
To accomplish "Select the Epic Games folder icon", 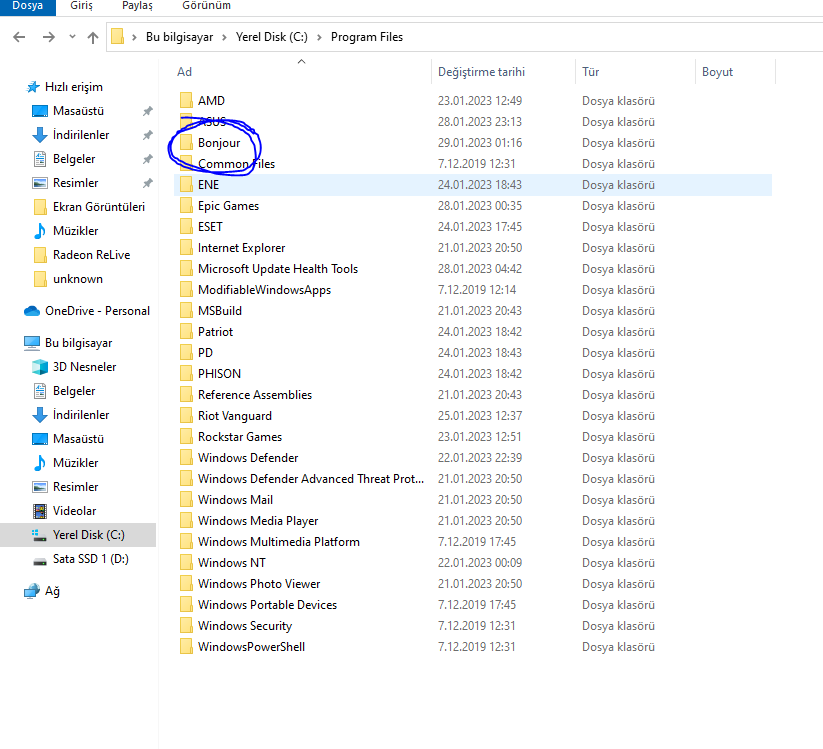I will pos(186,205).
